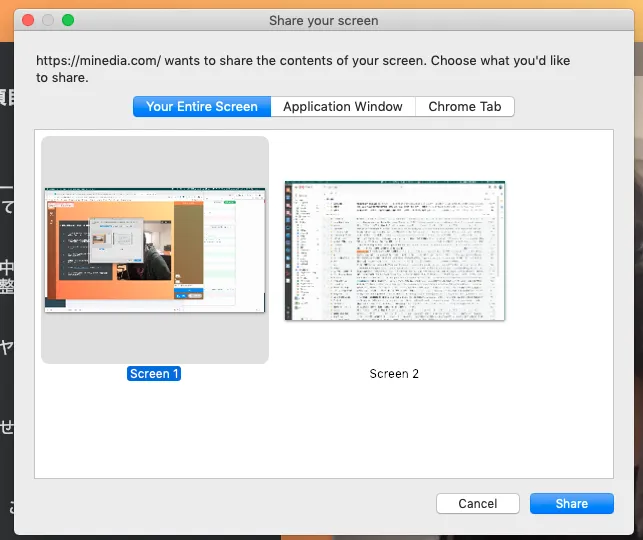
Task: Switch to the Application Window tab
Action: (x=342, y=106)
